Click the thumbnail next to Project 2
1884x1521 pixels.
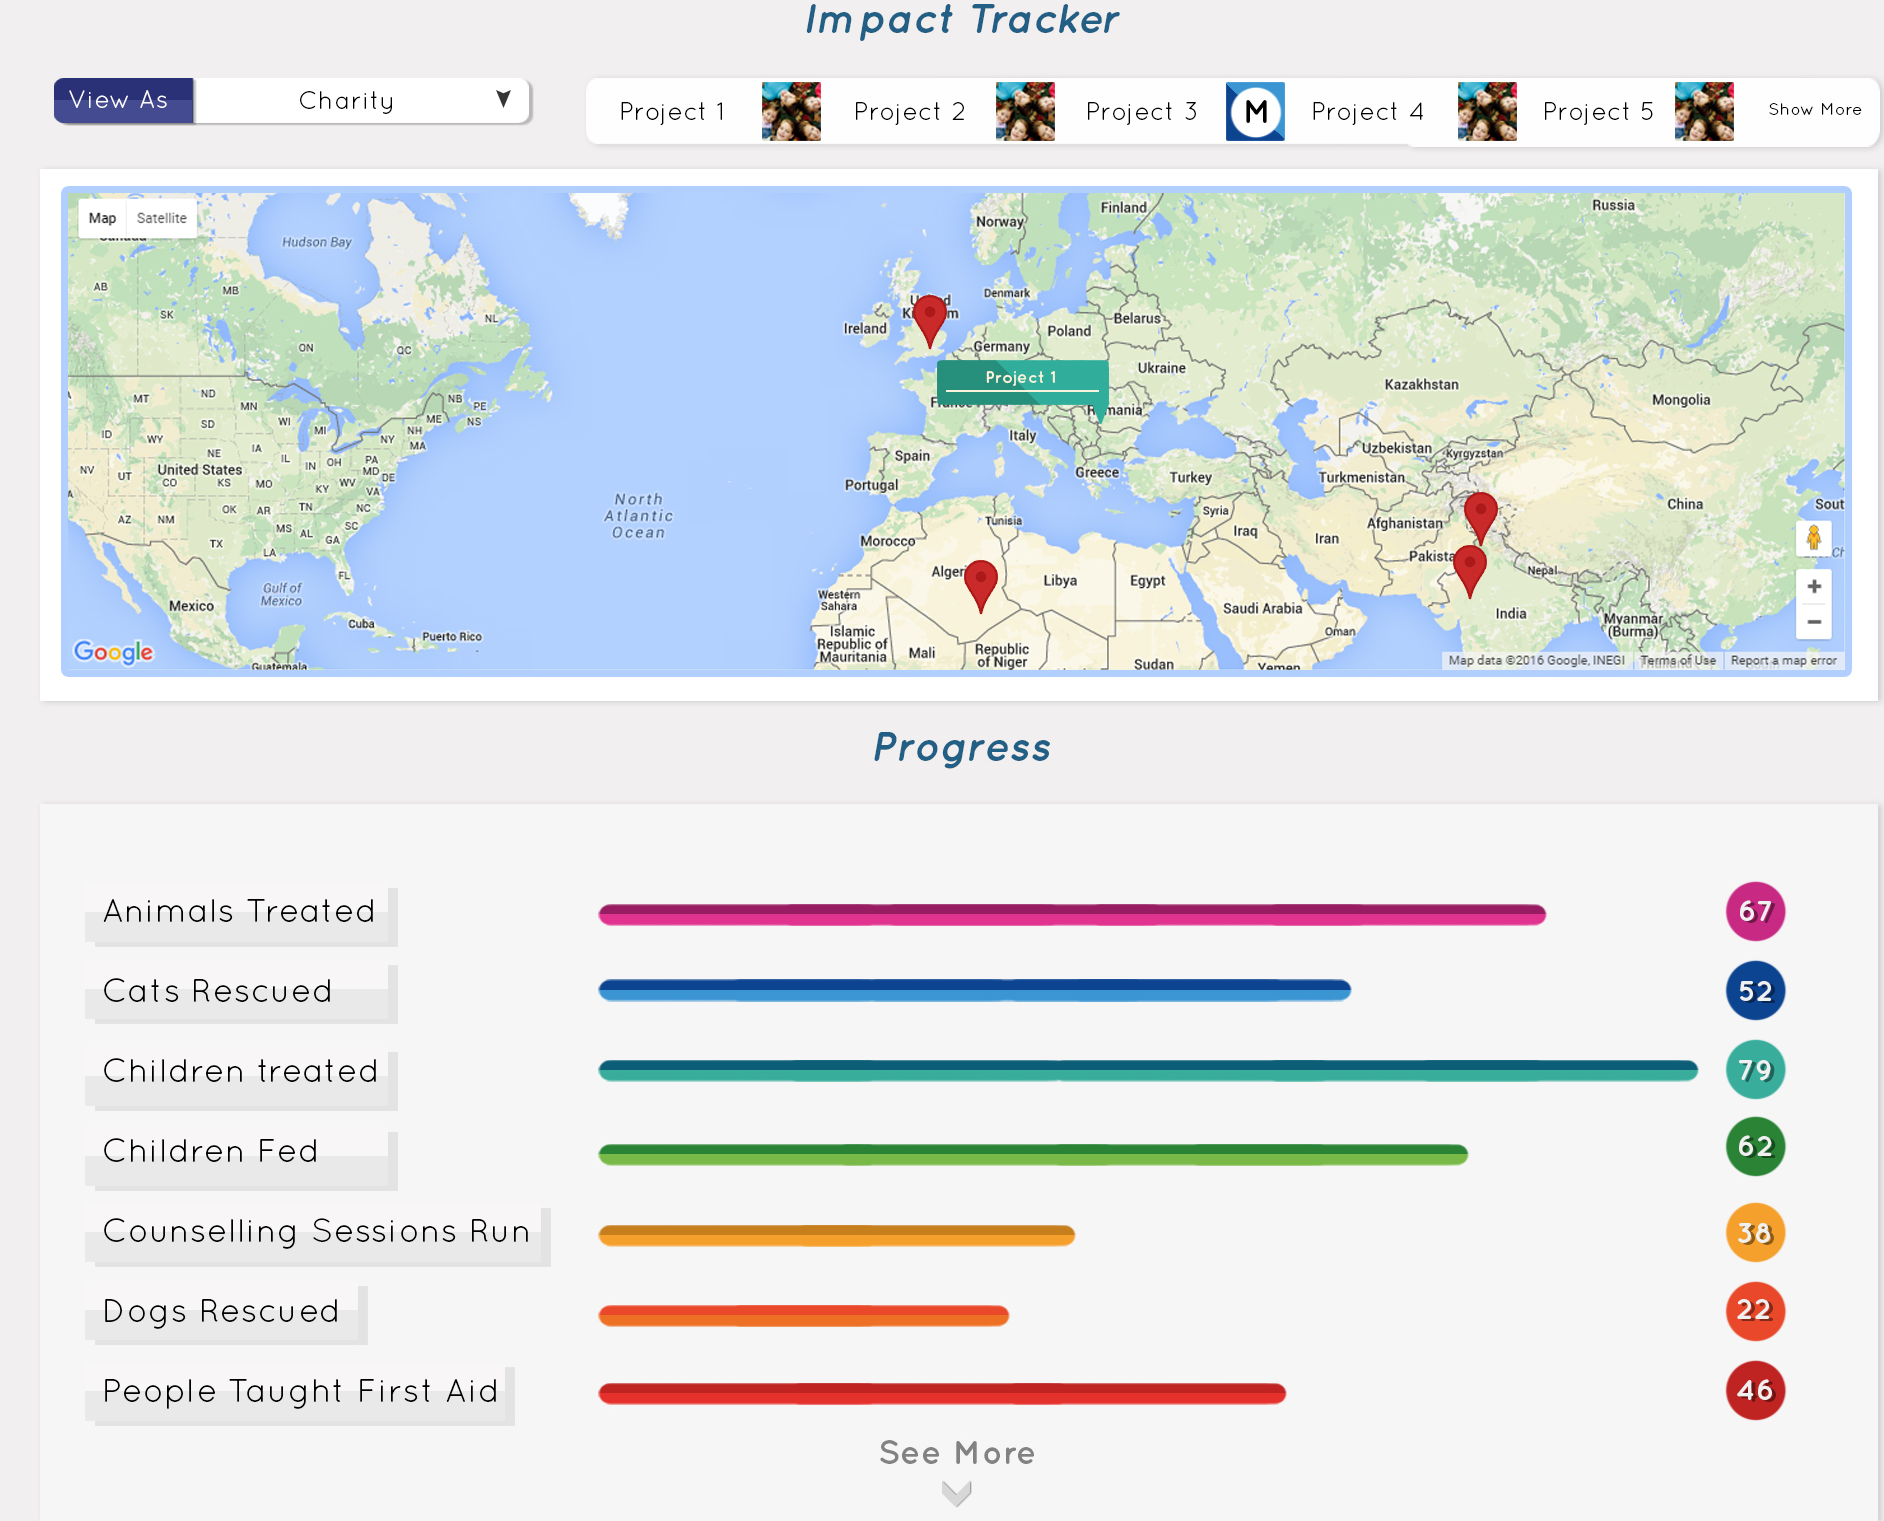pyautogui.click(x=1025, y=112)
